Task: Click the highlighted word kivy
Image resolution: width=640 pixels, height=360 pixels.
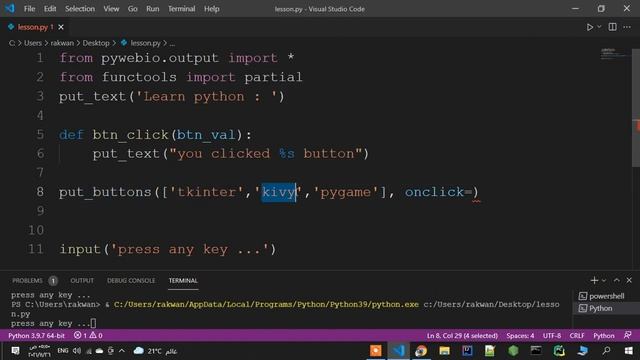Action: [278, 192]
